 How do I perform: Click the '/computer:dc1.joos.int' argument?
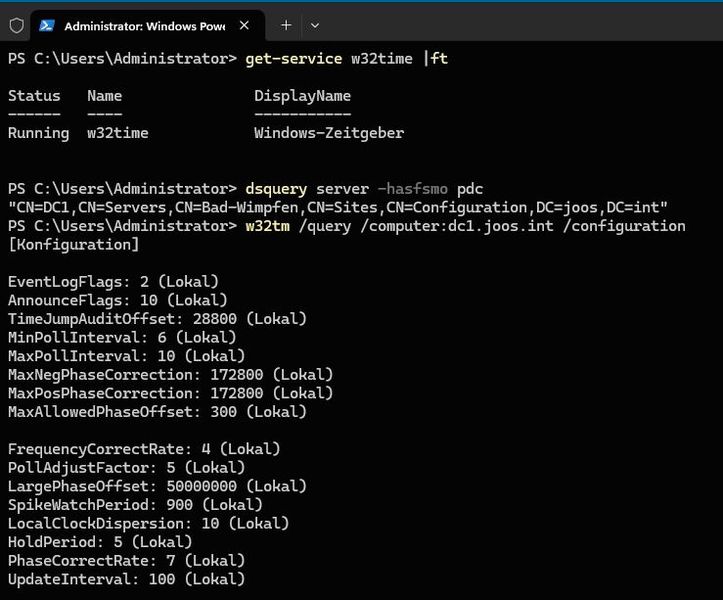(x=456, y=226)
